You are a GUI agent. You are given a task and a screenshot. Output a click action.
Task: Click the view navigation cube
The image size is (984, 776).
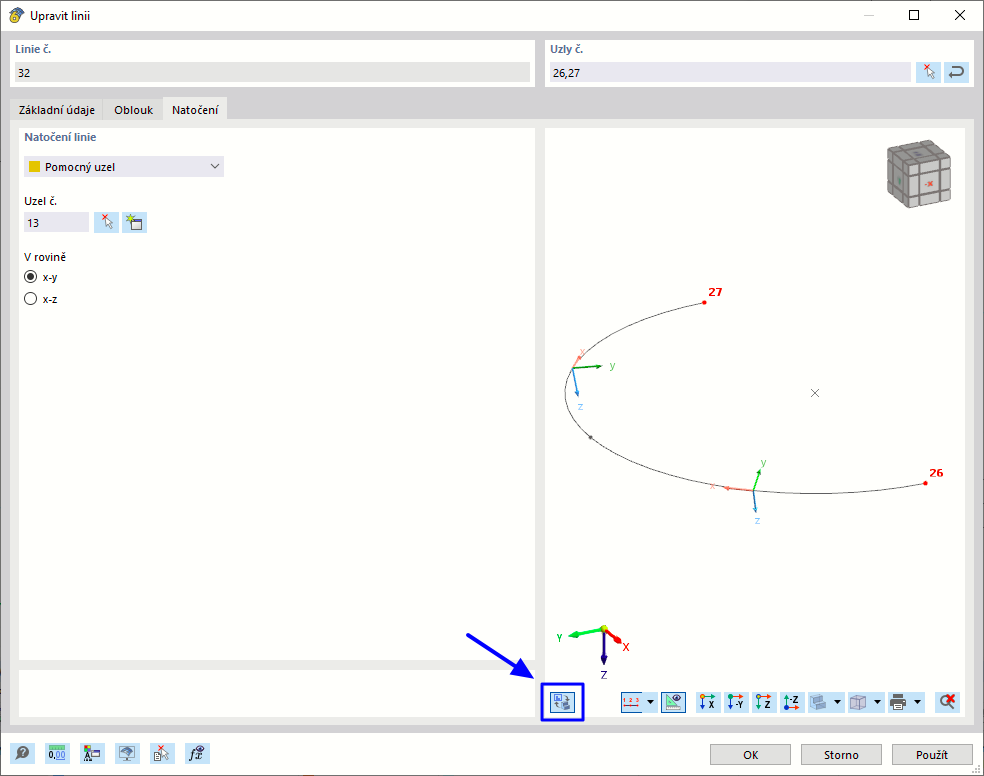tap(919, 174)
